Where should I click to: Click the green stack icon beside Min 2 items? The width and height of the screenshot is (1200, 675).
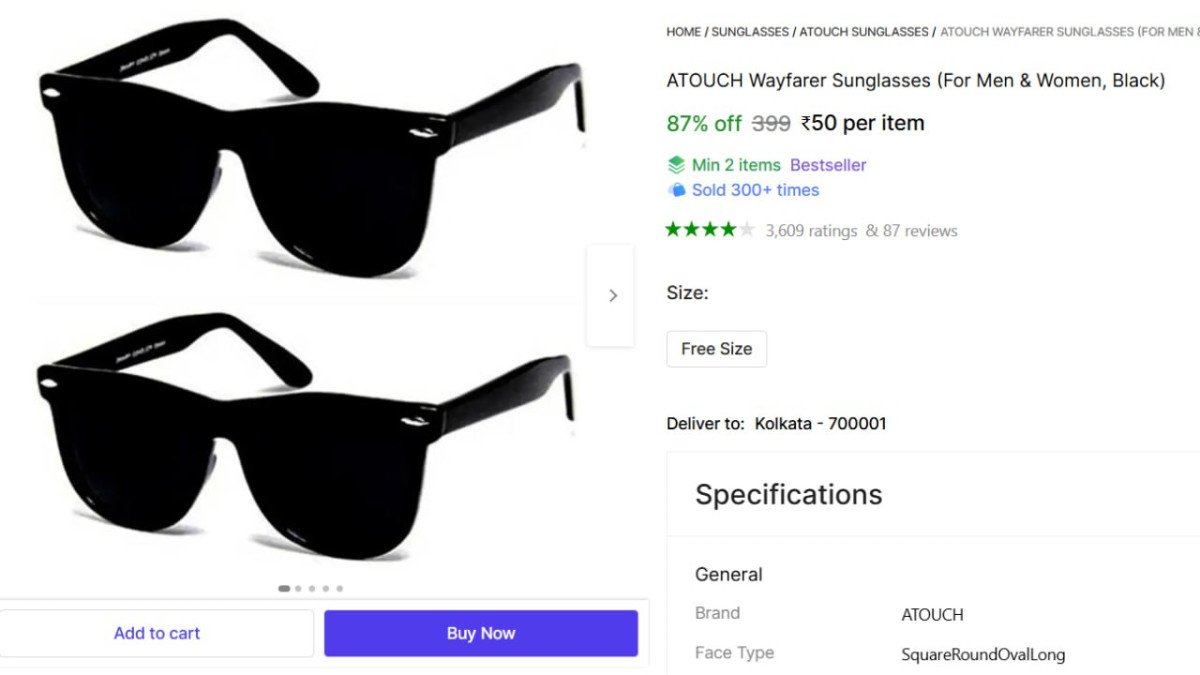click(x=677, y=165)
